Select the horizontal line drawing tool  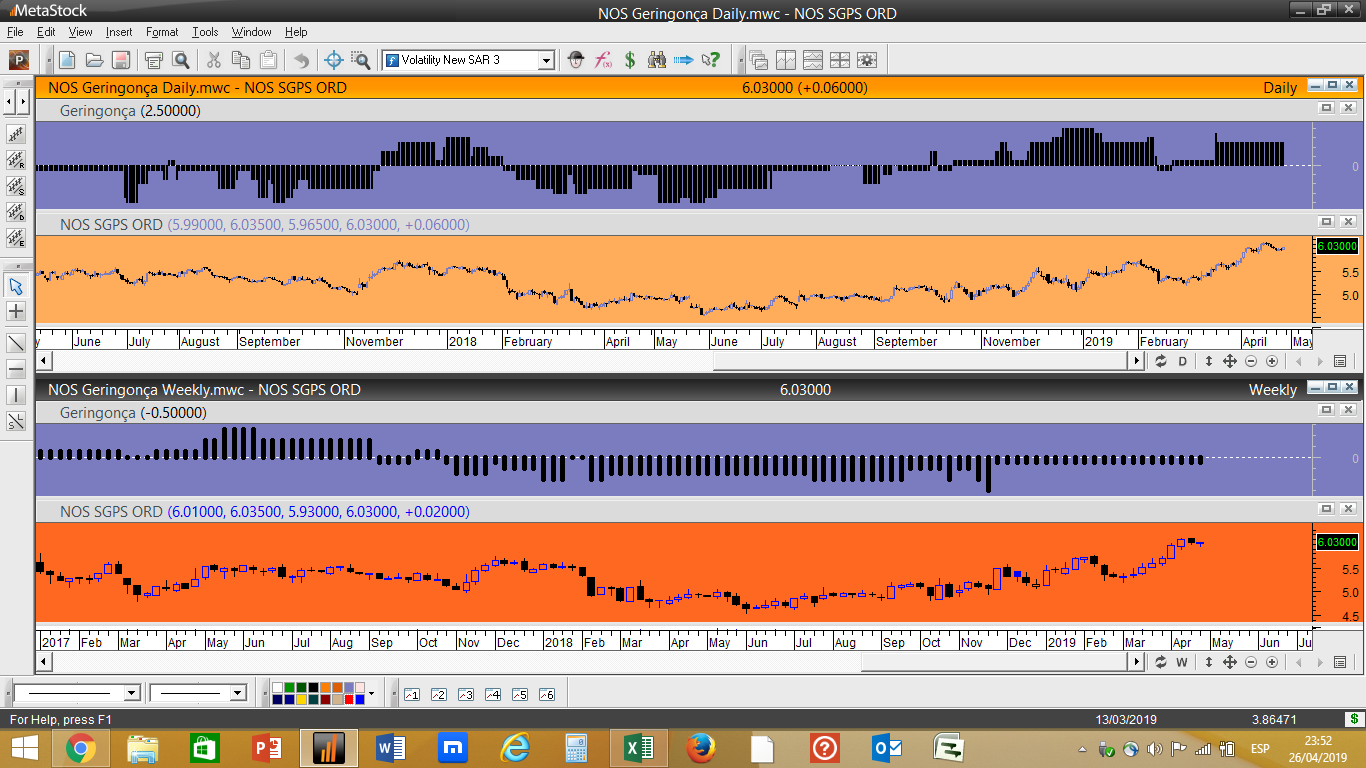16,369
